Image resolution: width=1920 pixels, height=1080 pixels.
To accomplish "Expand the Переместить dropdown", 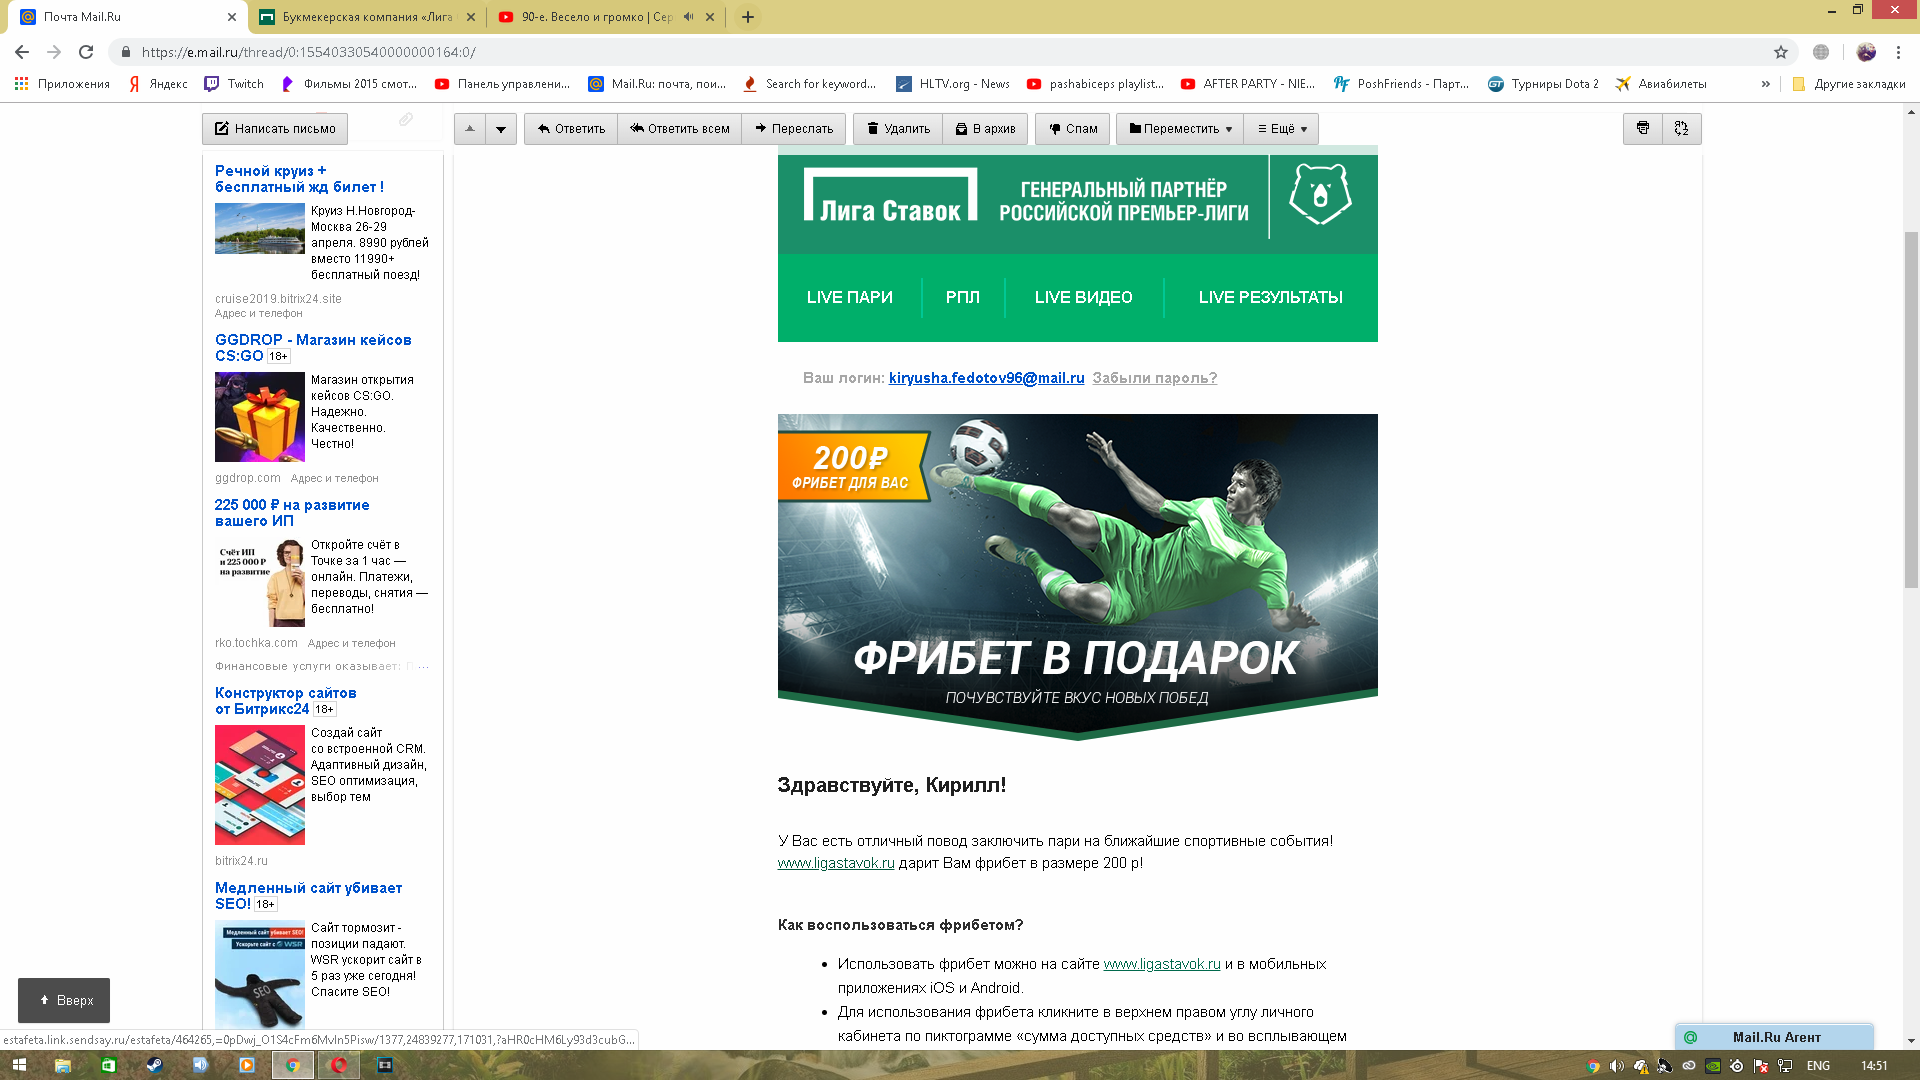I will [1180, 129].
